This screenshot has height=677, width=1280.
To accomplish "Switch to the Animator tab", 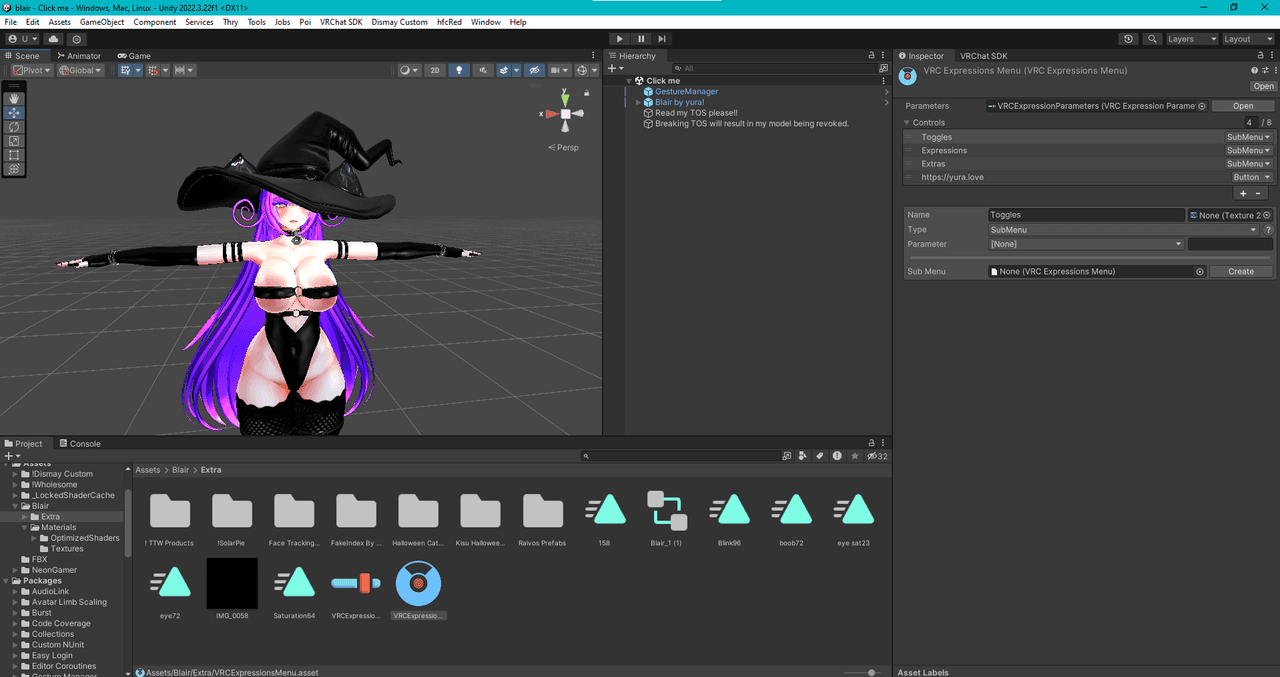I will [x=79, y=56].
